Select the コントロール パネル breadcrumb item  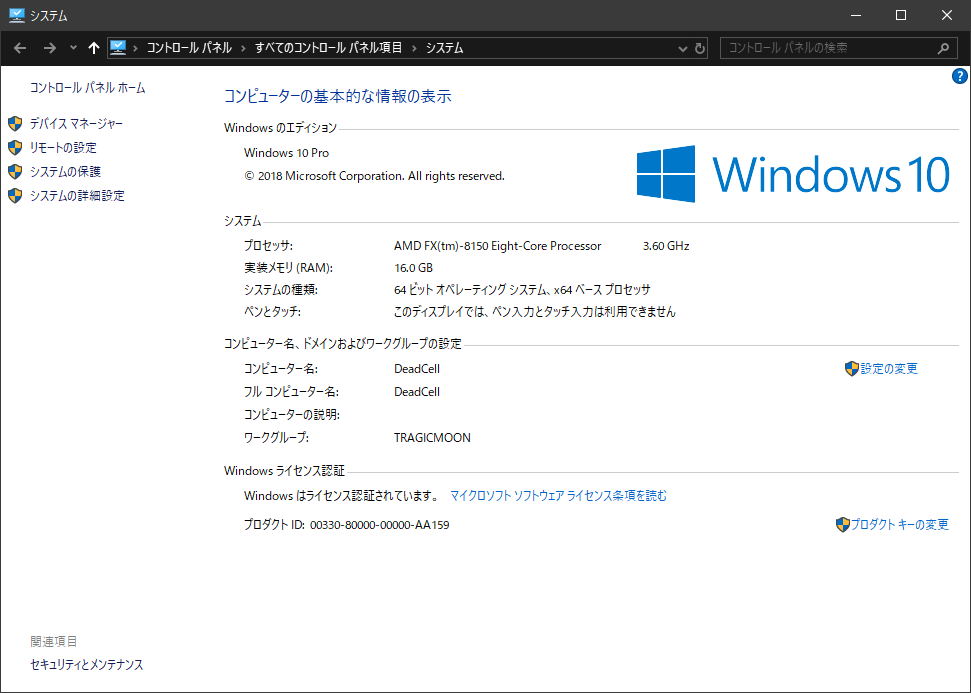(189, 48)
